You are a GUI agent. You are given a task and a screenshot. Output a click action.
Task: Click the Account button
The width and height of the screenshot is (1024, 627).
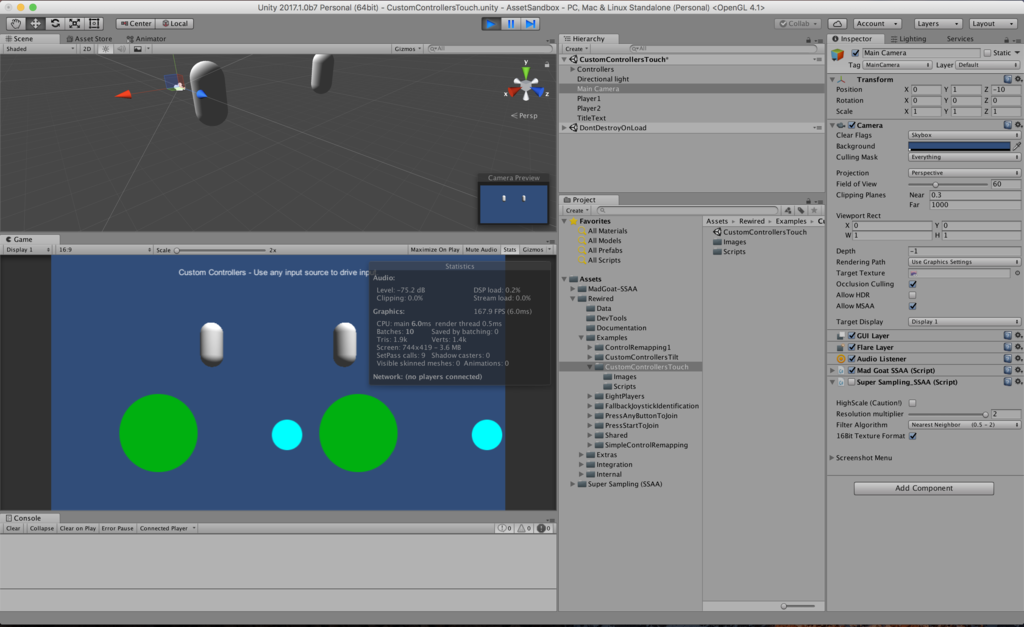coord(877,24)
